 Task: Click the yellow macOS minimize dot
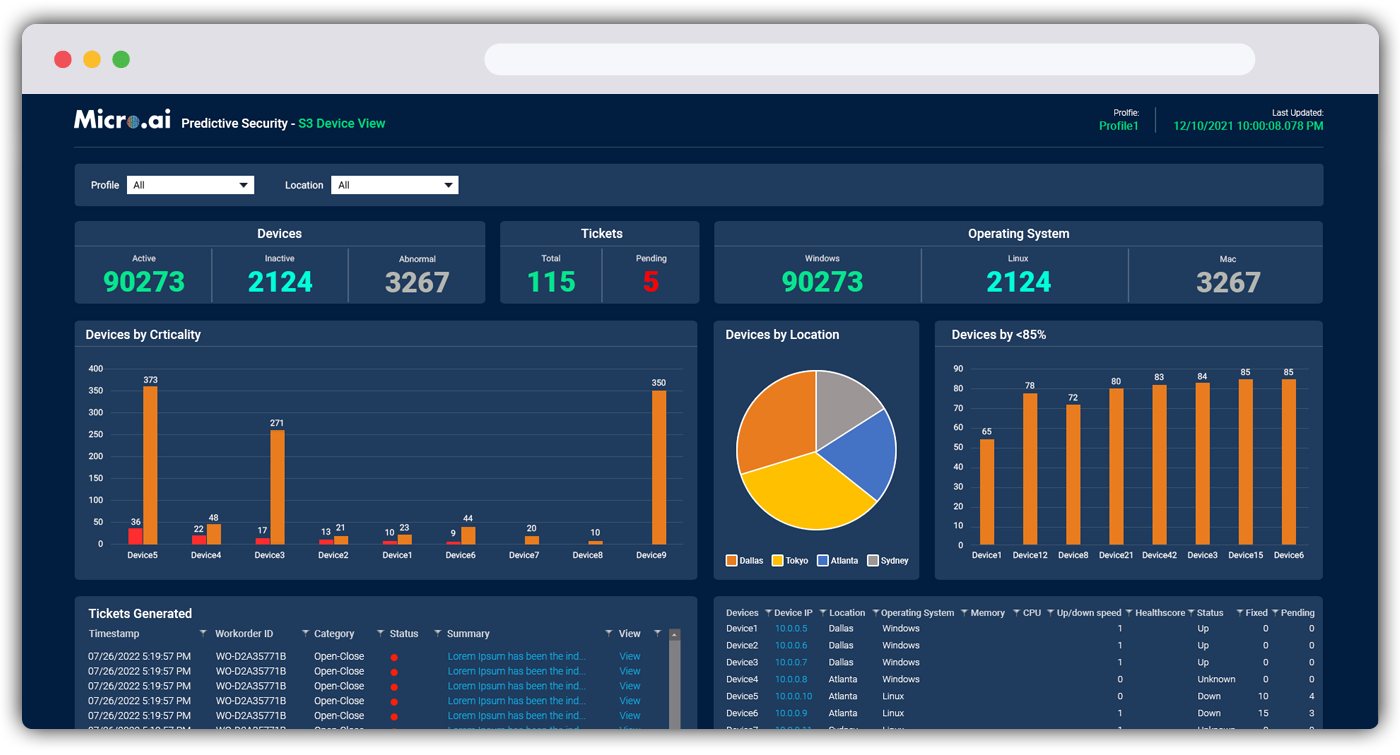coord(92,59)
